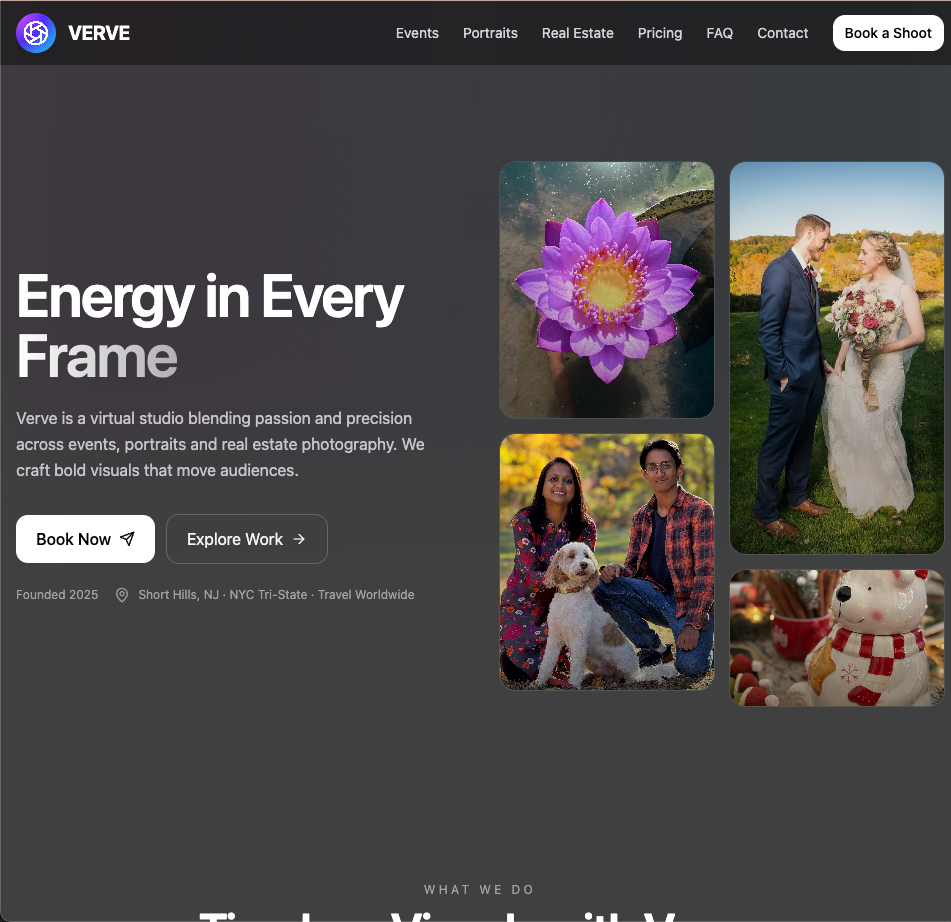951x922 pixels.
Task: Click the Explore Work button
Action: (x=247, y=539)
